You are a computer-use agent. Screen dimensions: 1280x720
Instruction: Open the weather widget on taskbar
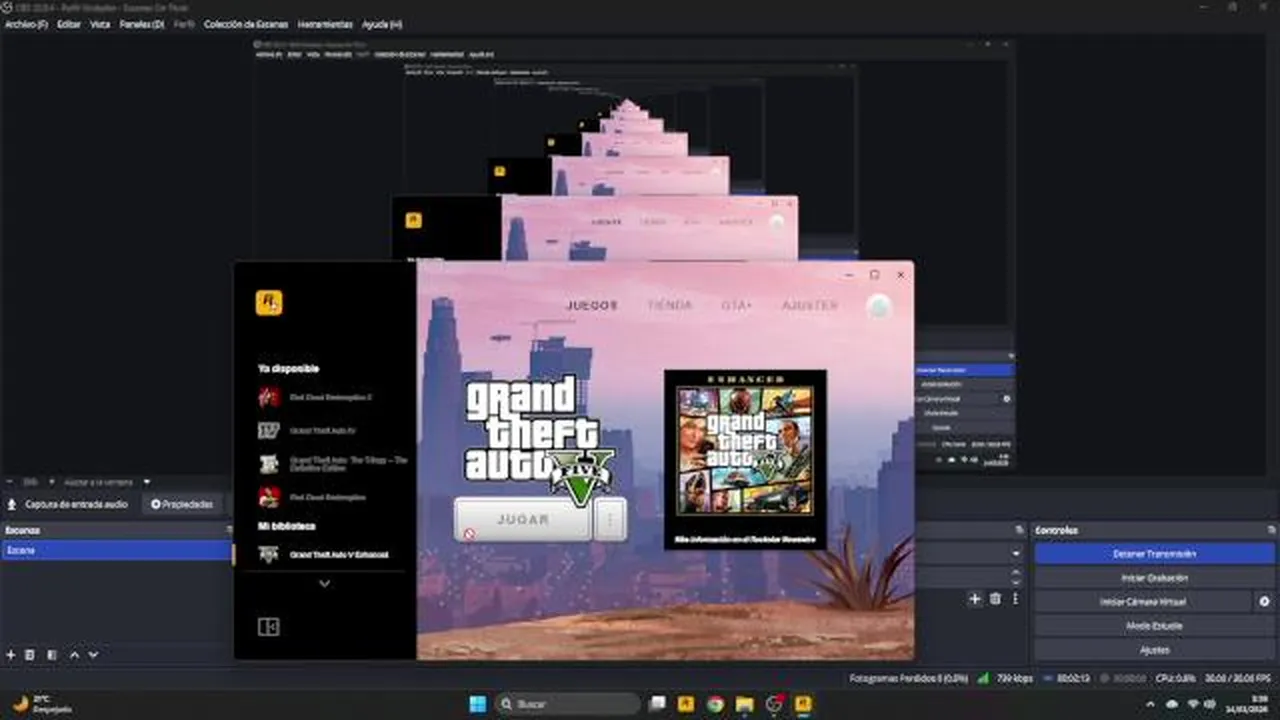[42, 704]
